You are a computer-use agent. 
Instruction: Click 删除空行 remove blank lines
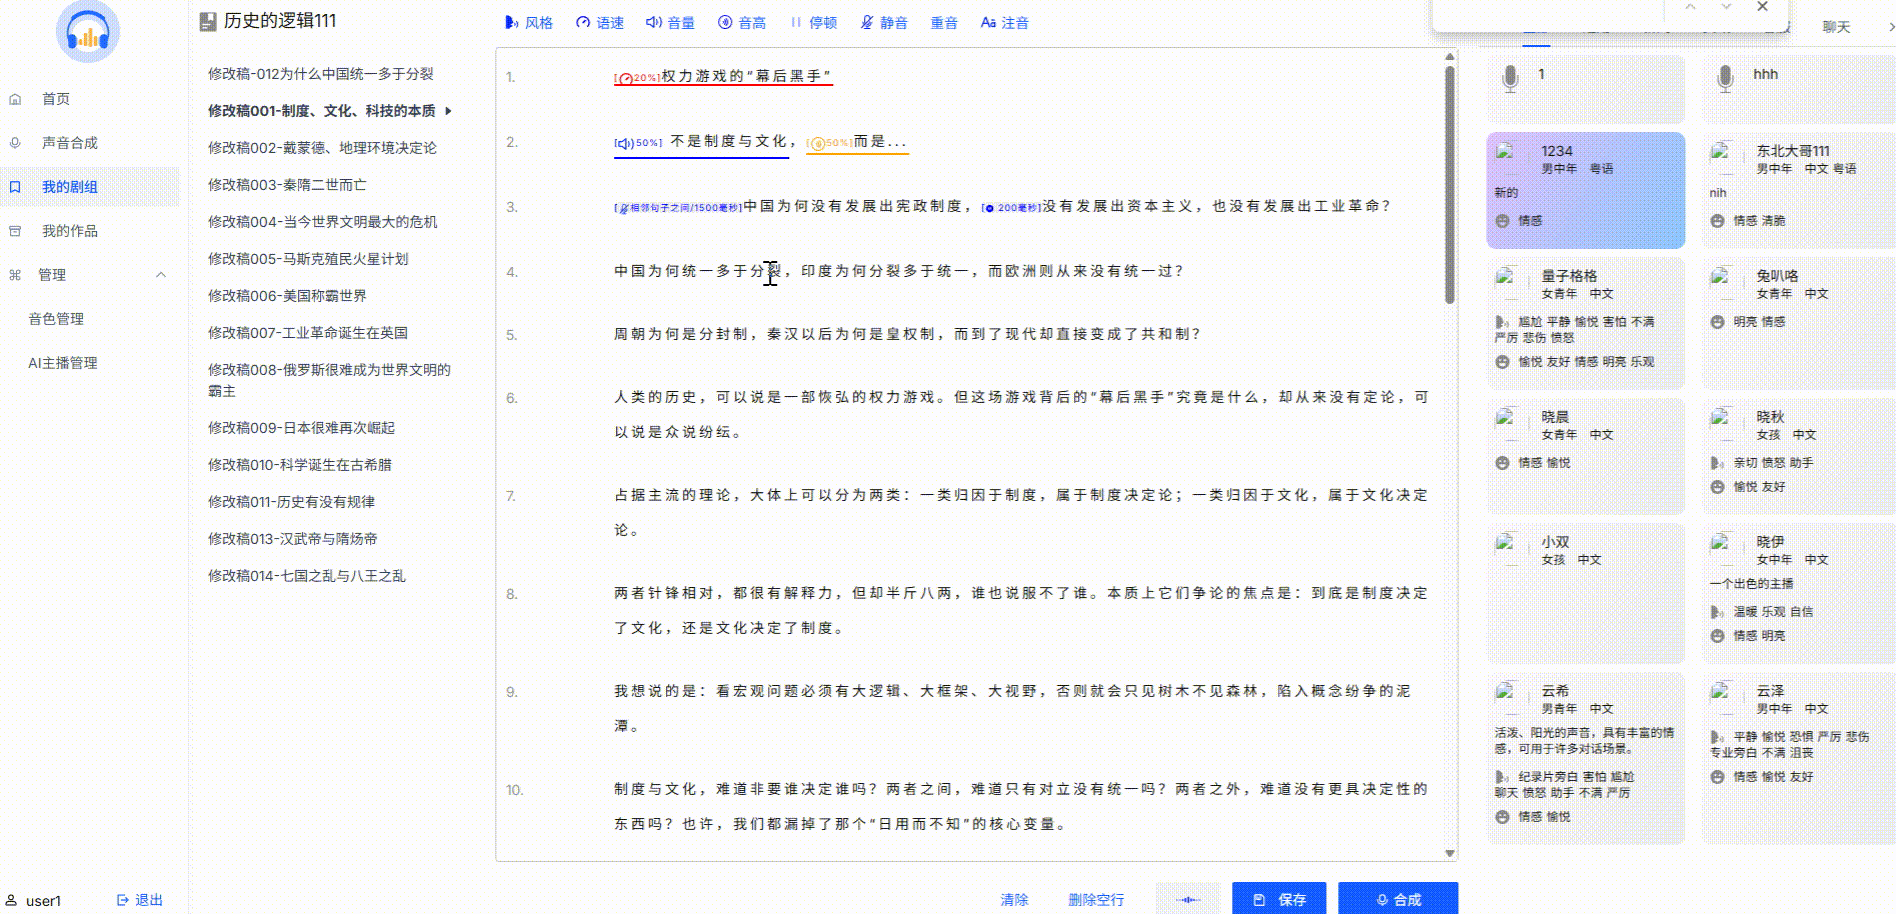click(1096, 900)
